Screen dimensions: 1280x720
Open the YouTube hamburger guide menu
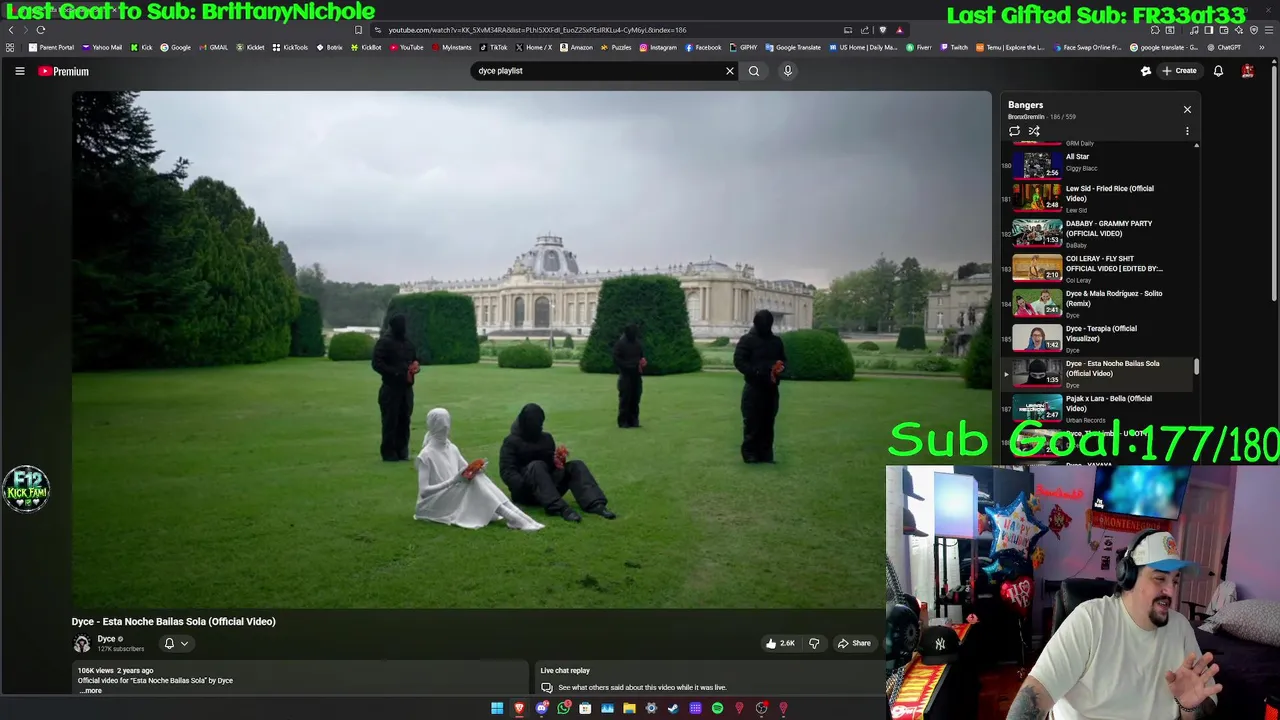pos(19,71)
